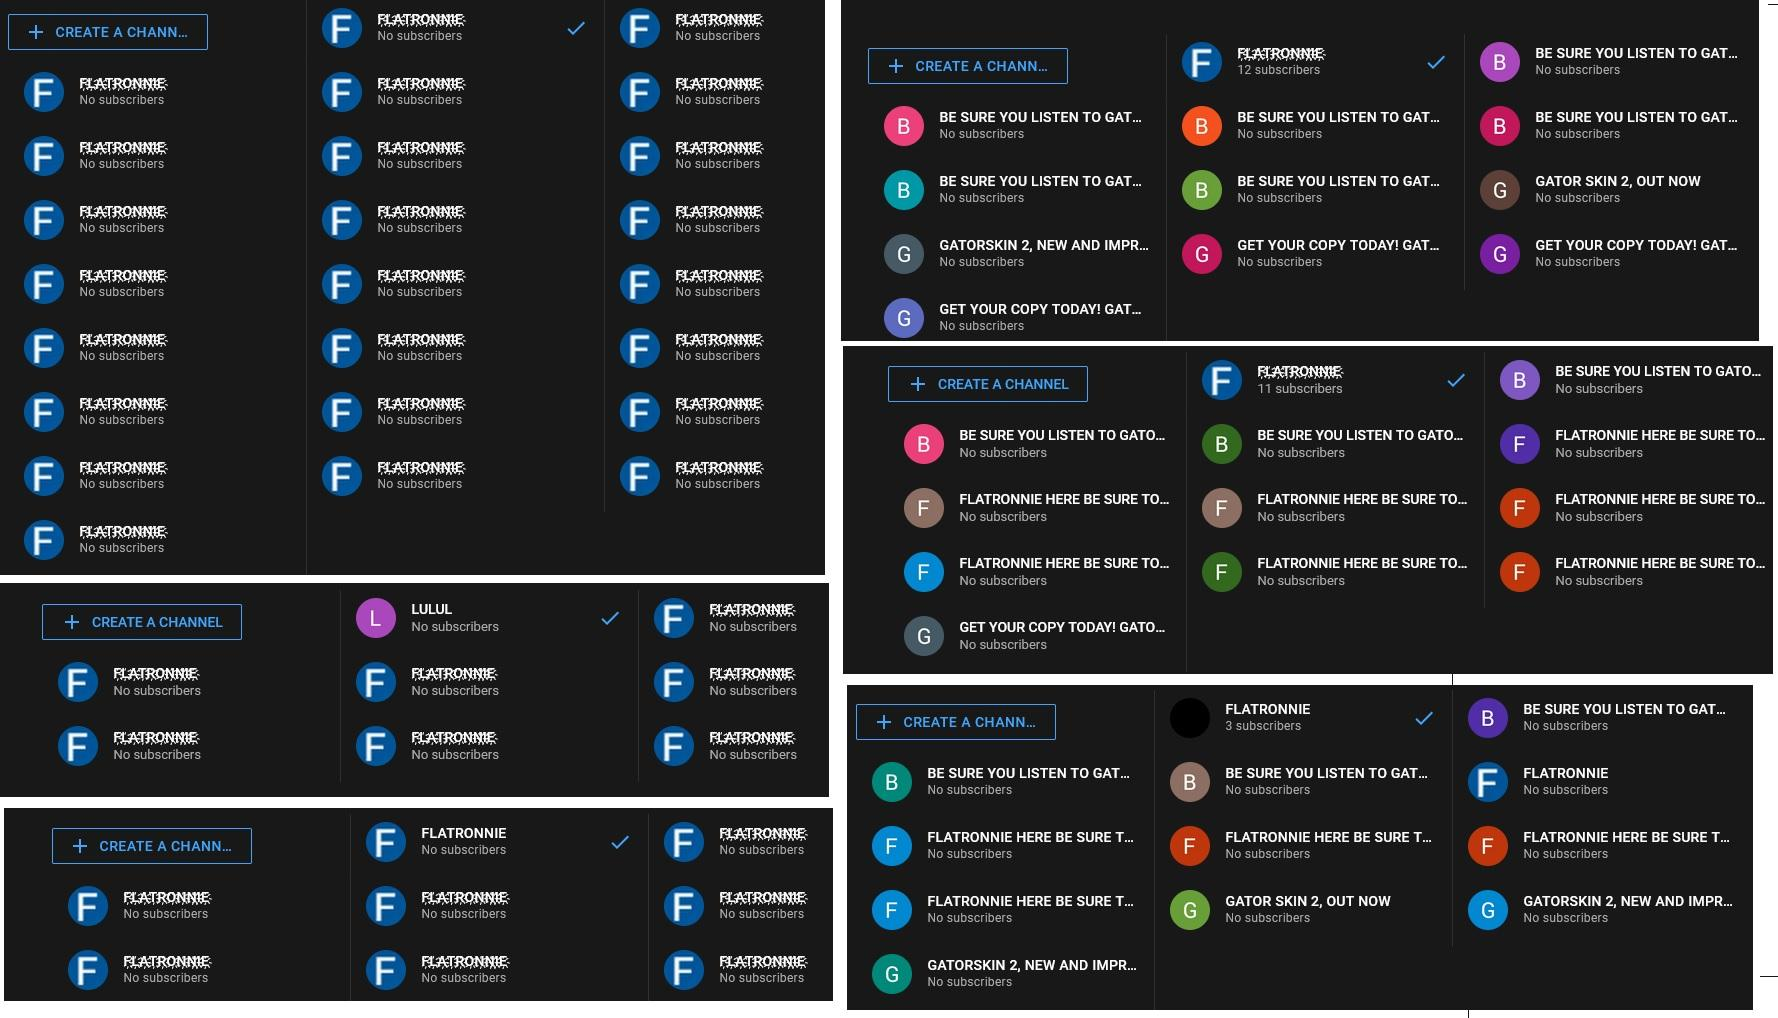Select light green B avatar in 12-subscriber panel
The height and width of the screenshot is (1018, 1778).
click(x=1202, y=190)
